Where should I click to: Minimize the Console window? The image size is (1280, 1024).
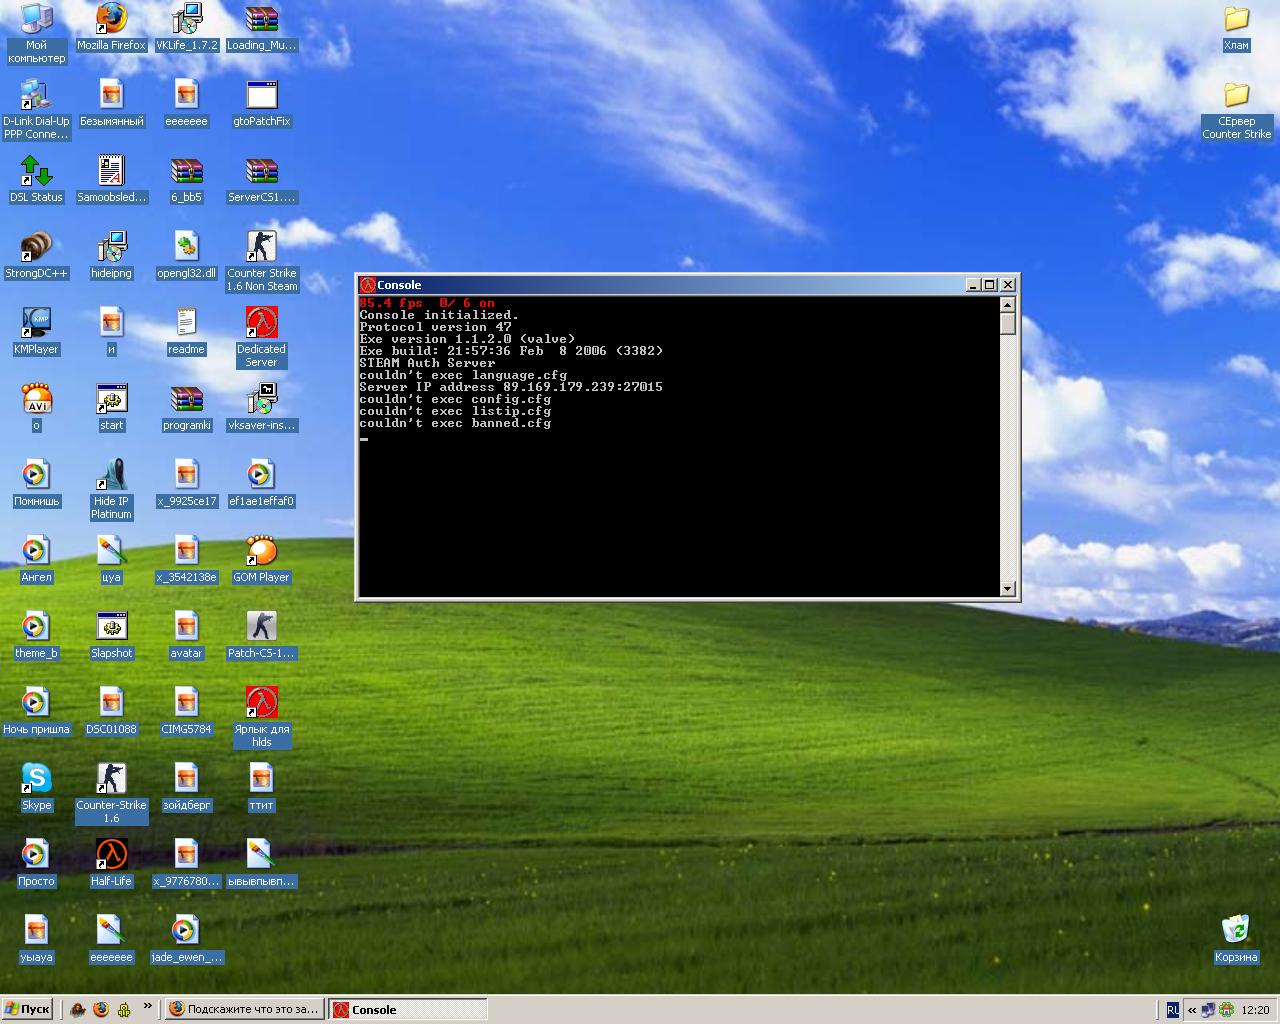pos(973,285)
